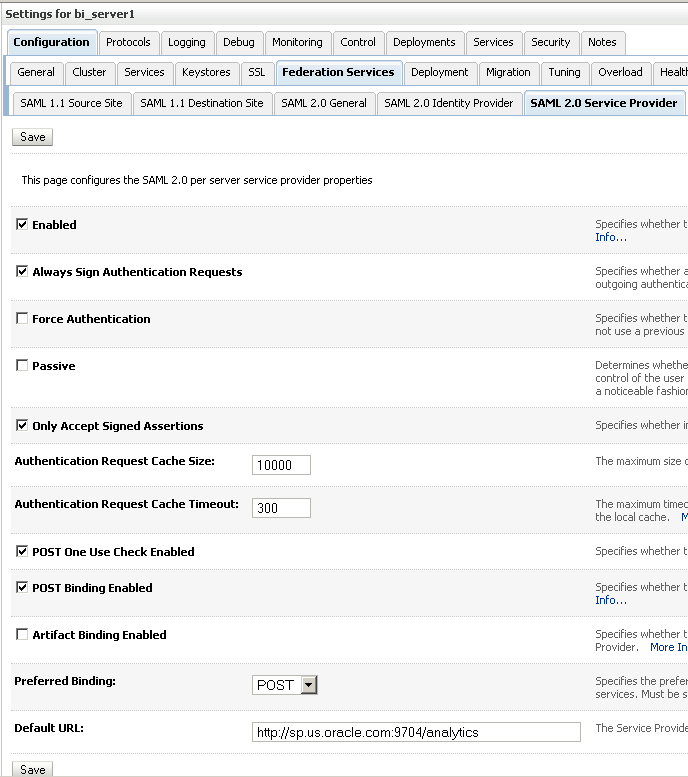Screen dimensions: 688x777
Task: Select the Deployments top-level tab
Action: pos(424,43)
